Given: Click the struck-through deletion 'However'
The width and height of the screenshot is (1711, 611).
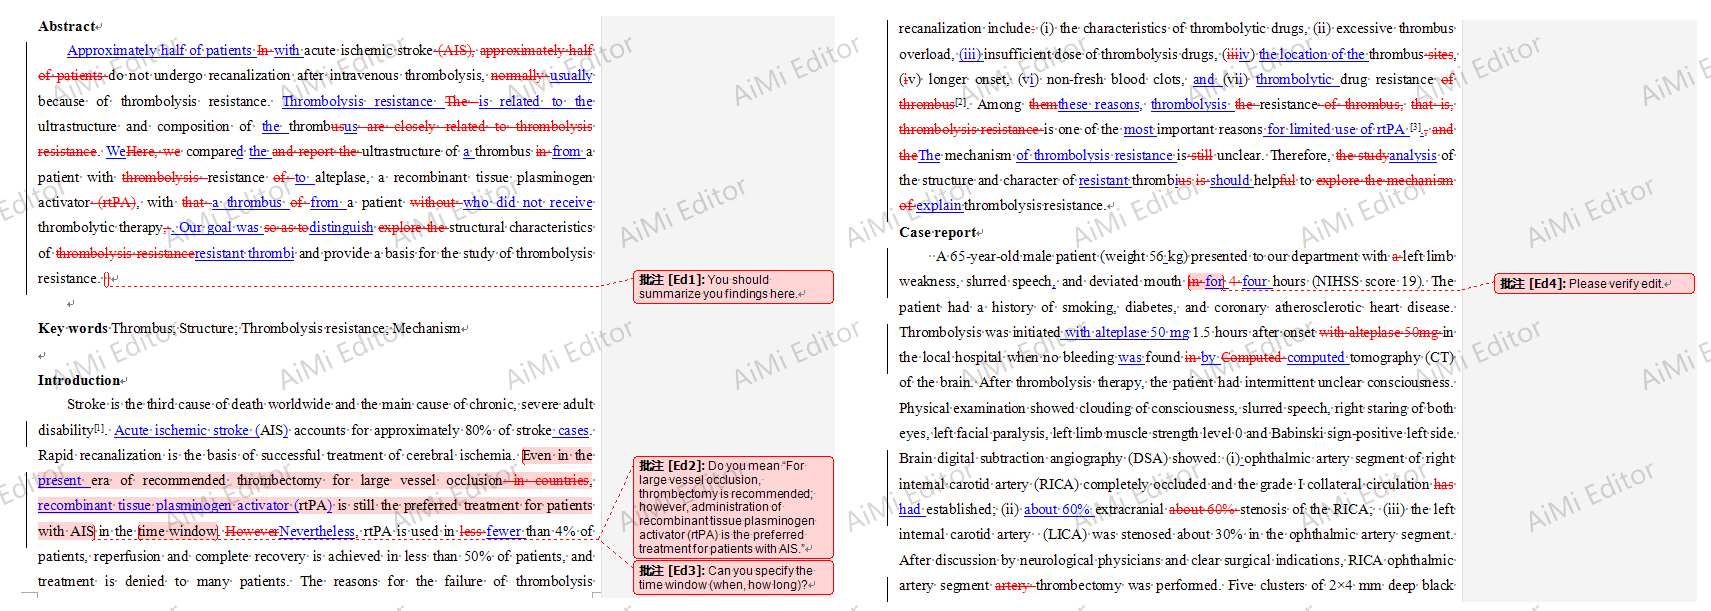Looking at the screenshot, I should click(251, 531).
